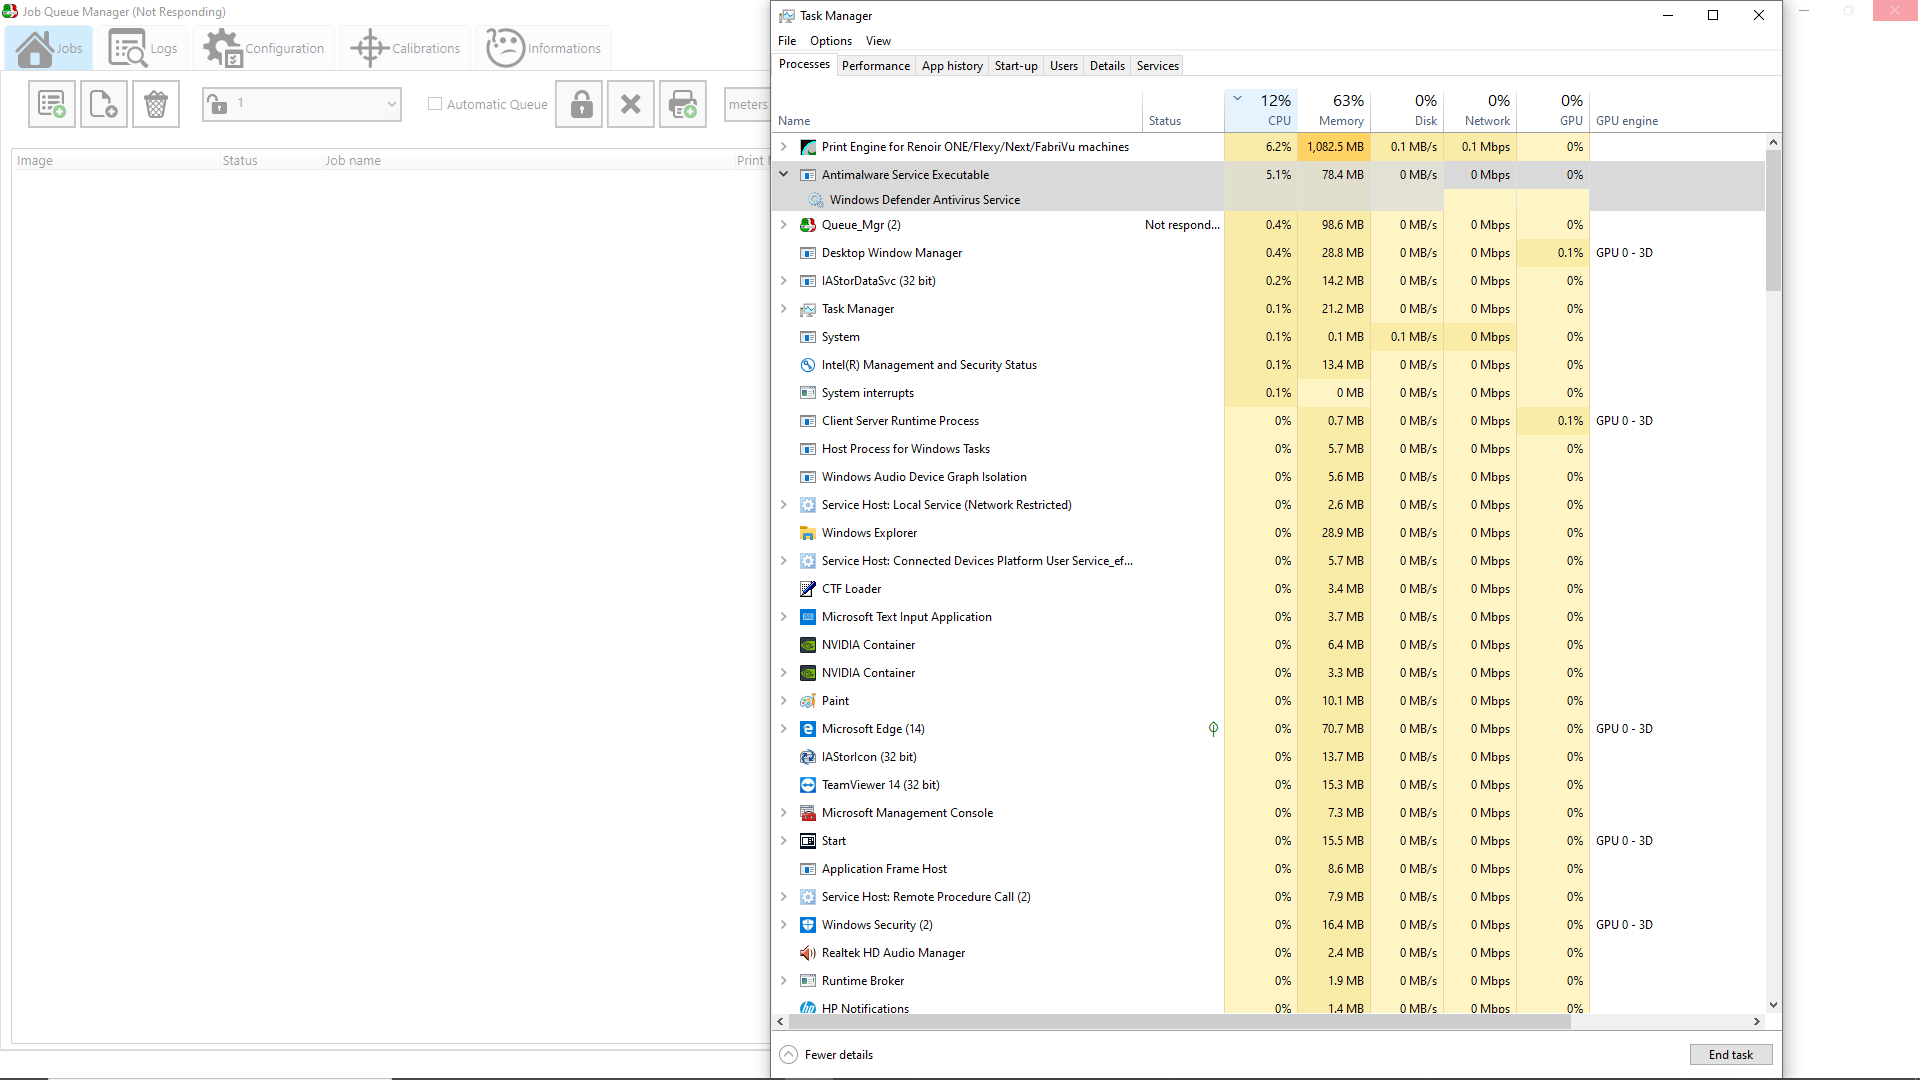Viewport: 1920px width, 1080px height.
Task: Open the Informations face icon
Action: [505, 48]
